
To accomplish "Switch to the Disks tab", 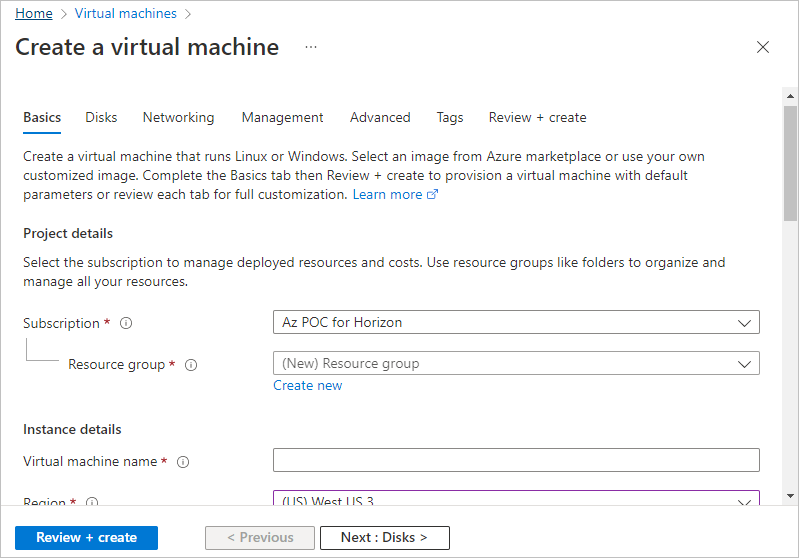I will coord(101,118).
